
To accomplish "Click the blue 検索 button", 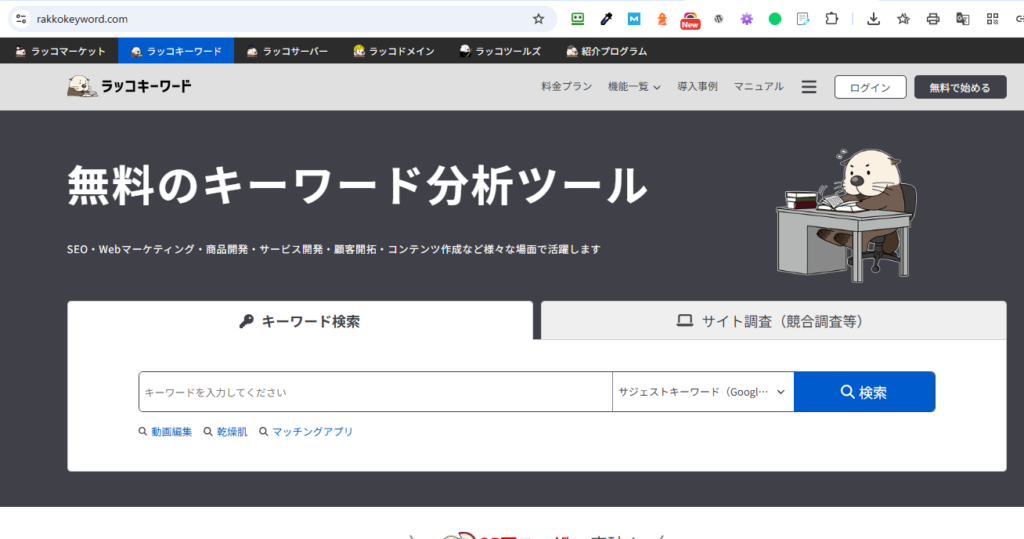I will (864, 392).
